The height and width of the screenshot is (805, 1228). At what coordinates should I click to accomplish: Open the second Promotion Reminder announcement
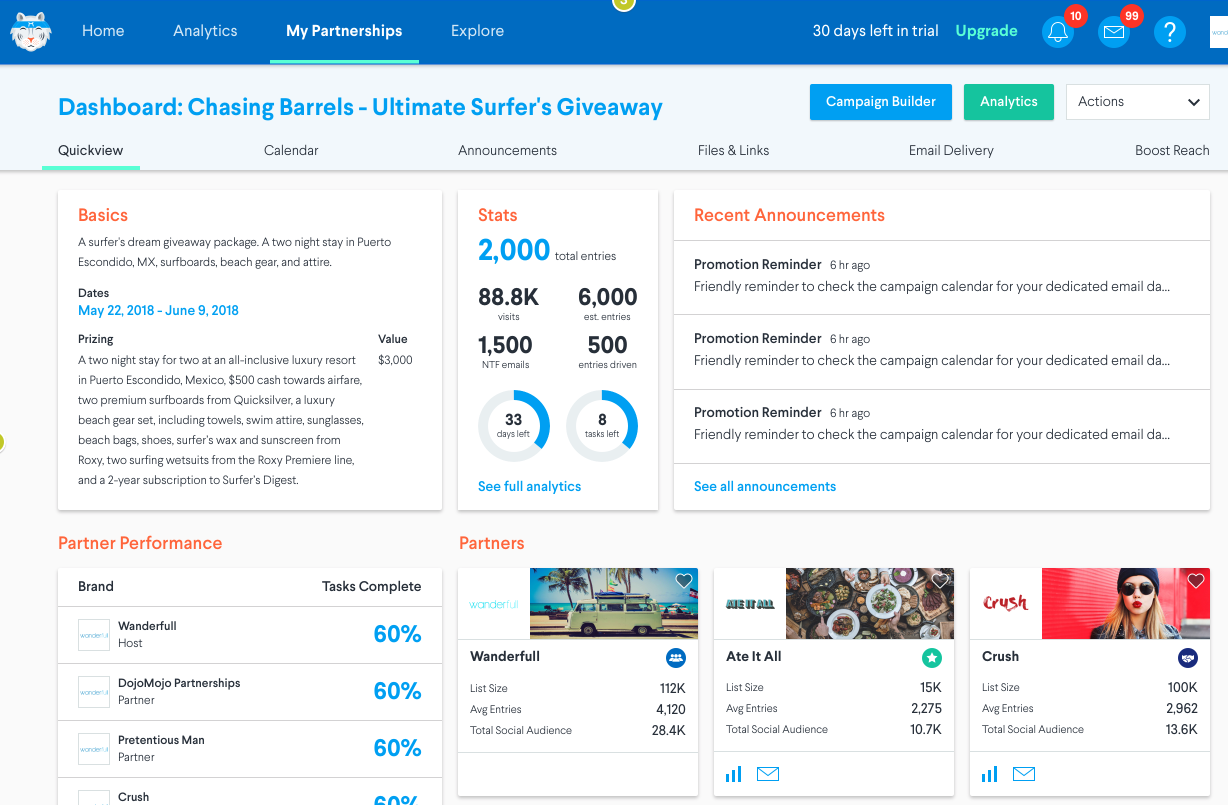(x=941, y=352)
